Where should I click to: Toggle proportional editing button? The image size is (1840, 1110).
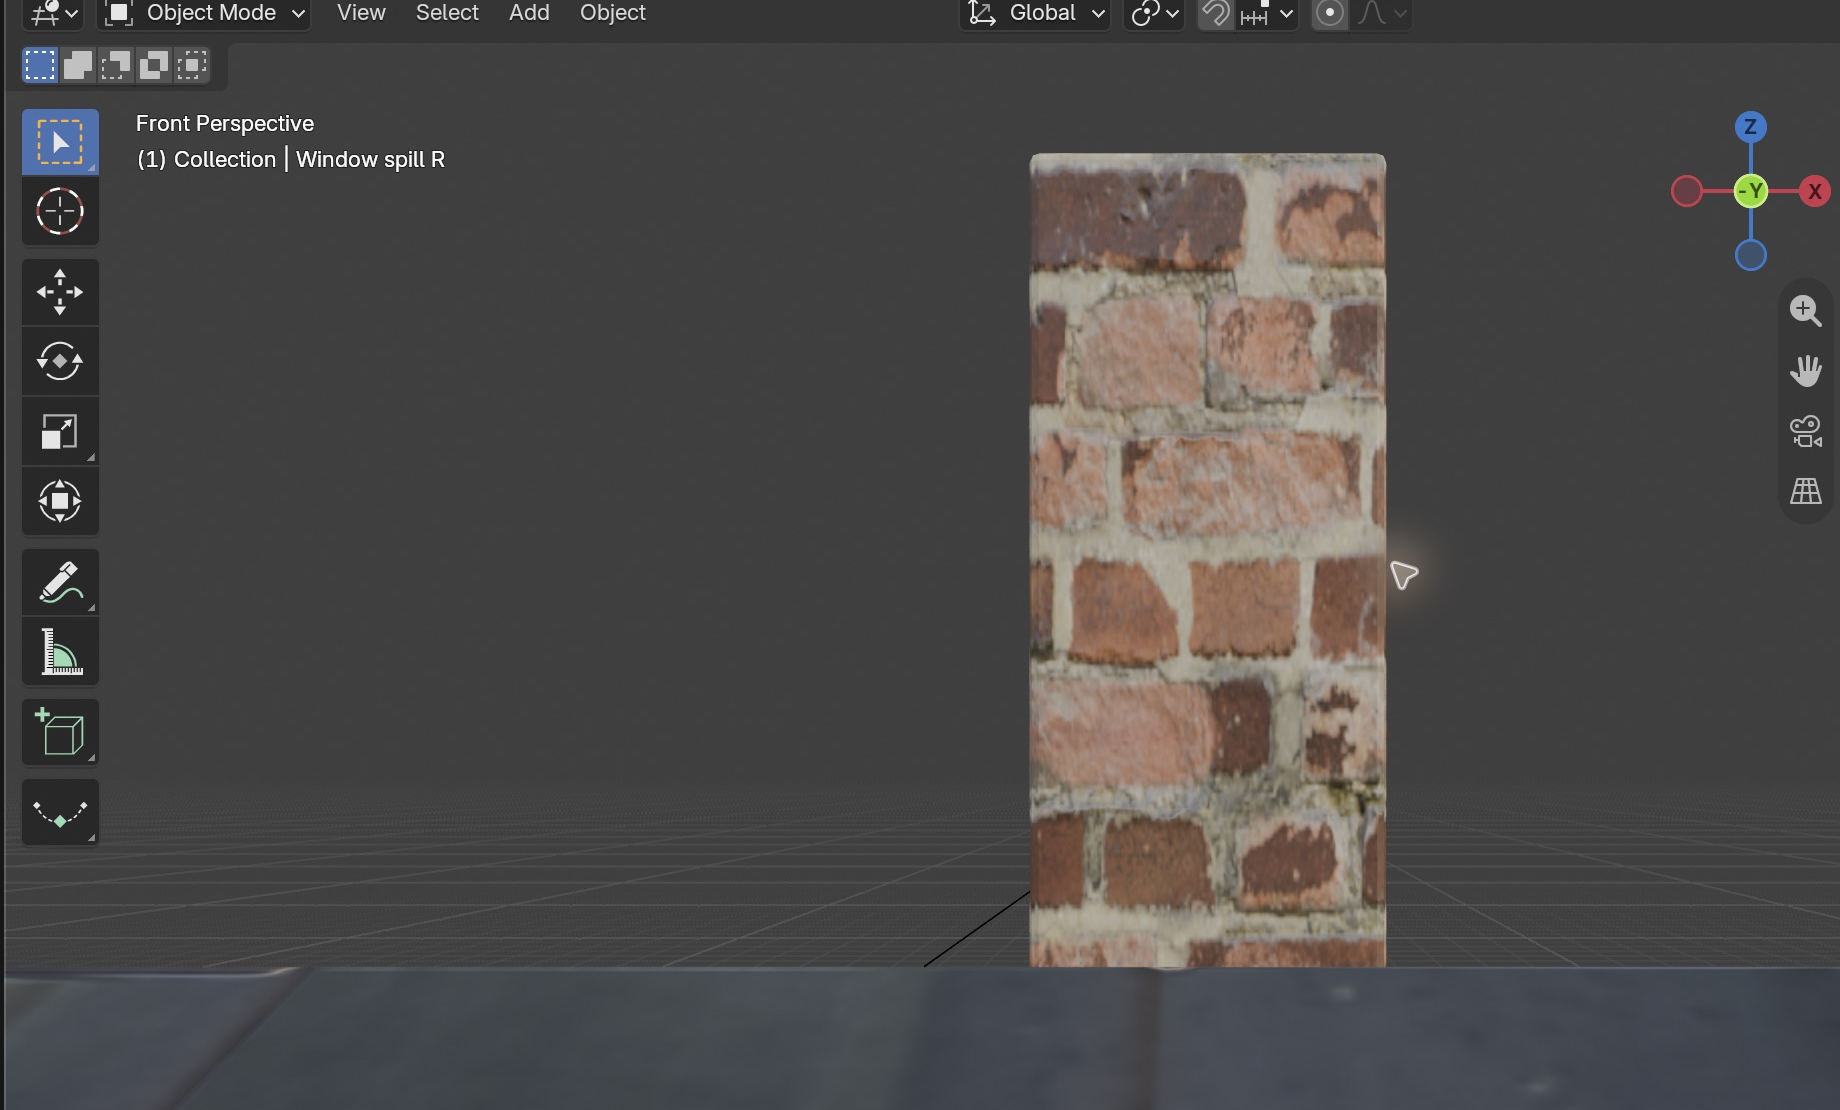1329,13
